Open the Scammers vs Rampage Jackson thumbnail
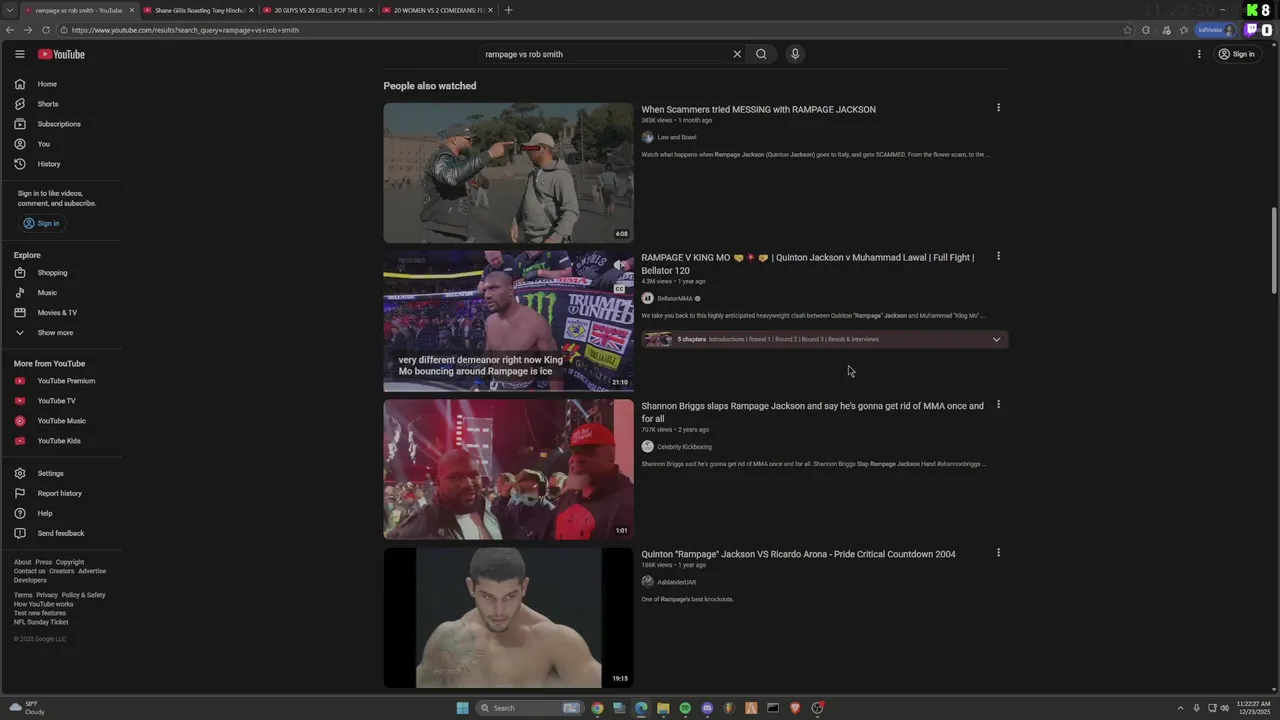The image size is (1280, 720). tap(508, 173)
